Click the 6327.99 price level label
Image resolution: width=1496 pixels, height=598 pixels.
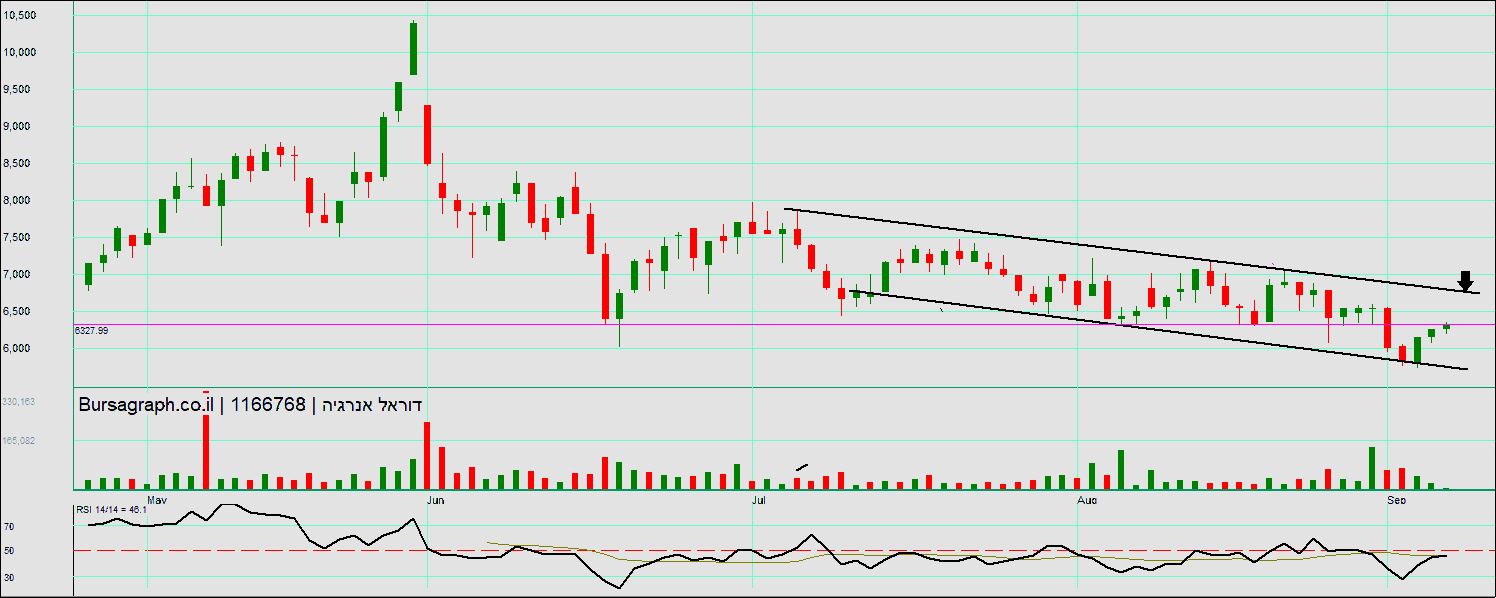pyautogui.click(x=91, y=330)
